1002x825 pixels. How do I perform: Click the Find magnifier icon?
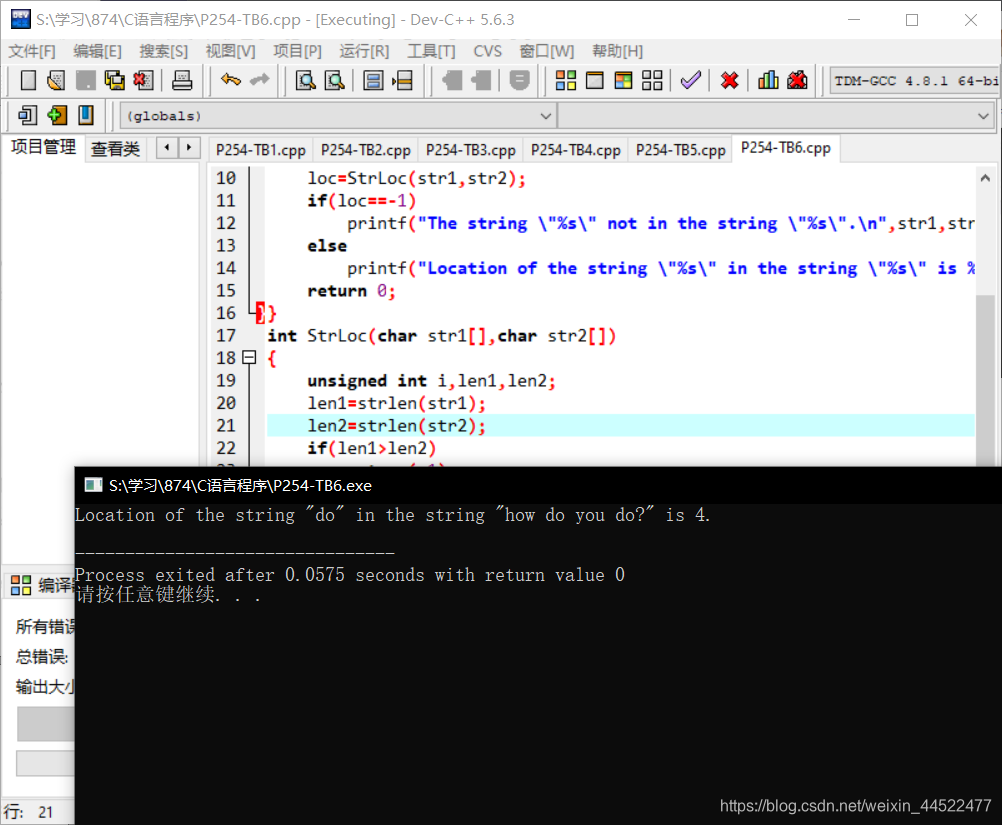pyautogui.click(x=305, y=81)
